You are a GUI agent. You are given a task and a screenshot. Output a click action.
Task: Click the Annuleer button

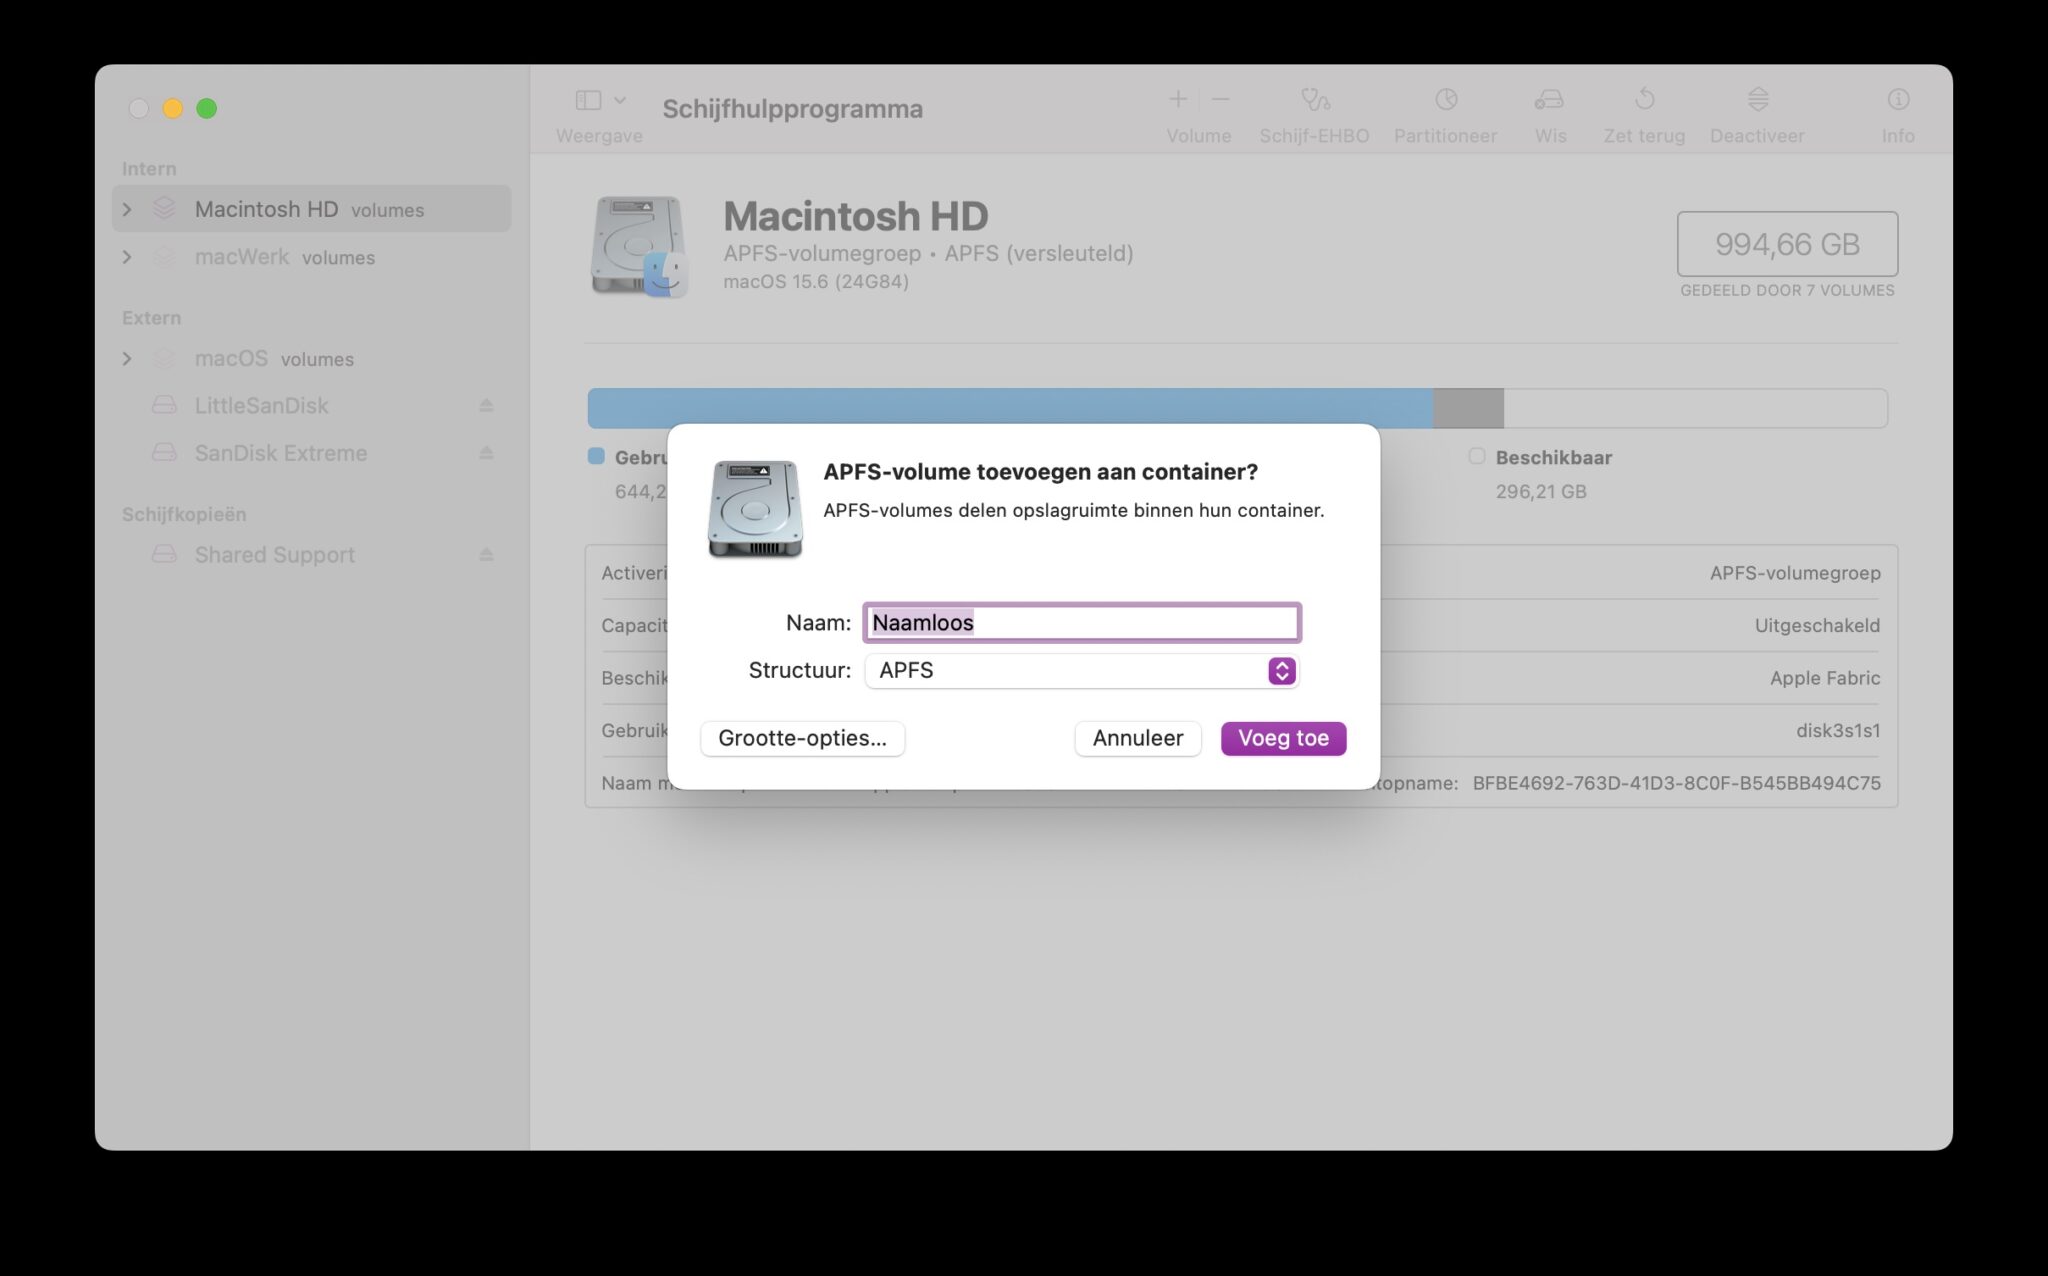[1137, 738]
